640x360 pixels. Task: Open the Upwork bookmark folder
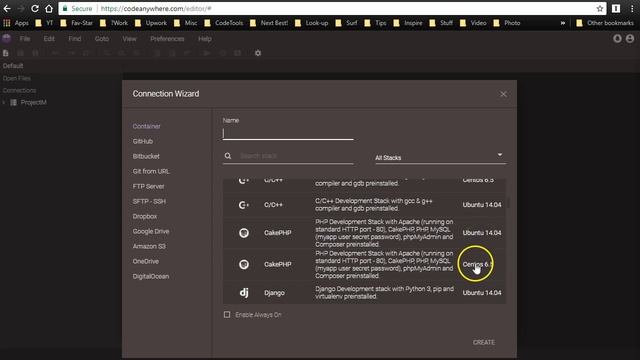point(151,23)
